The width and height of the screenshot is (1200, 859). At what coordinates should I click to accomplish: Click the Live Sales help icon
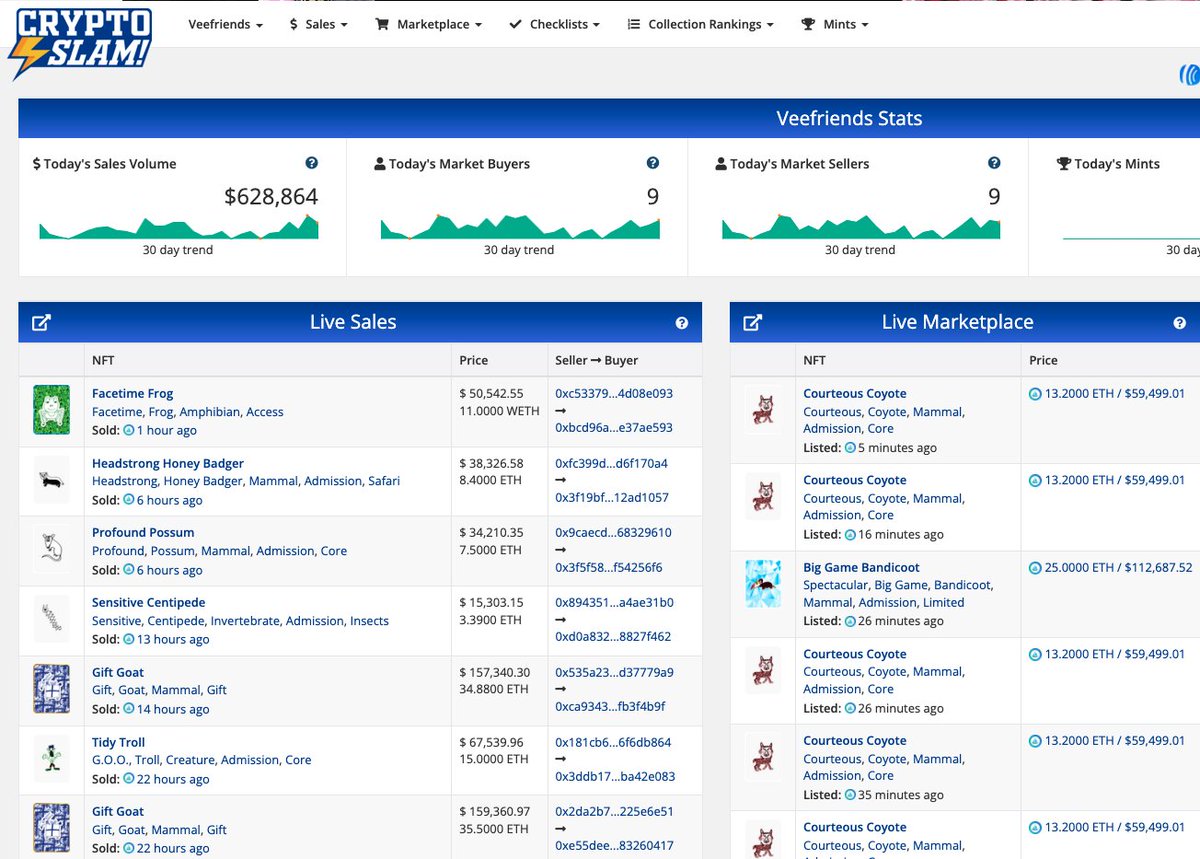(x=682, y=323)
